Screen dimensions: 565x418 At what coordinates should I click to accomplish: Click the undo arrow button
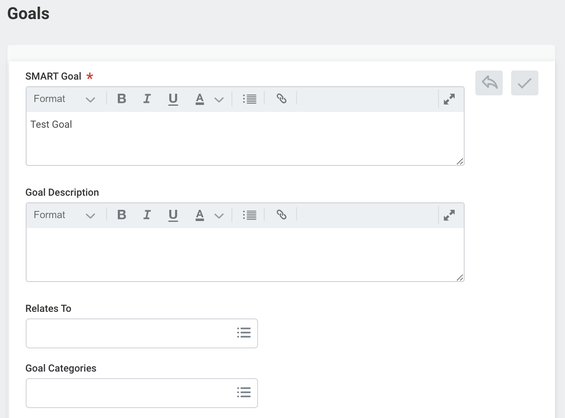489,83
